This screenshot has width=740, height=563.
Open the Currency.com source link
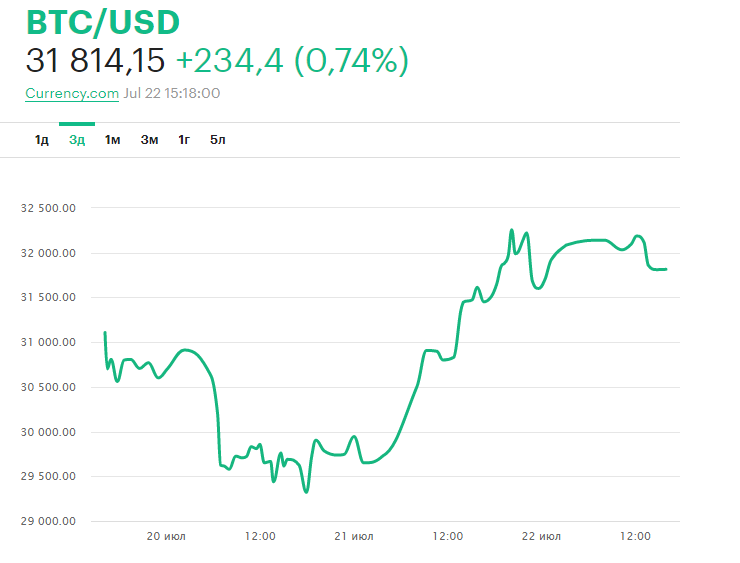72,93
